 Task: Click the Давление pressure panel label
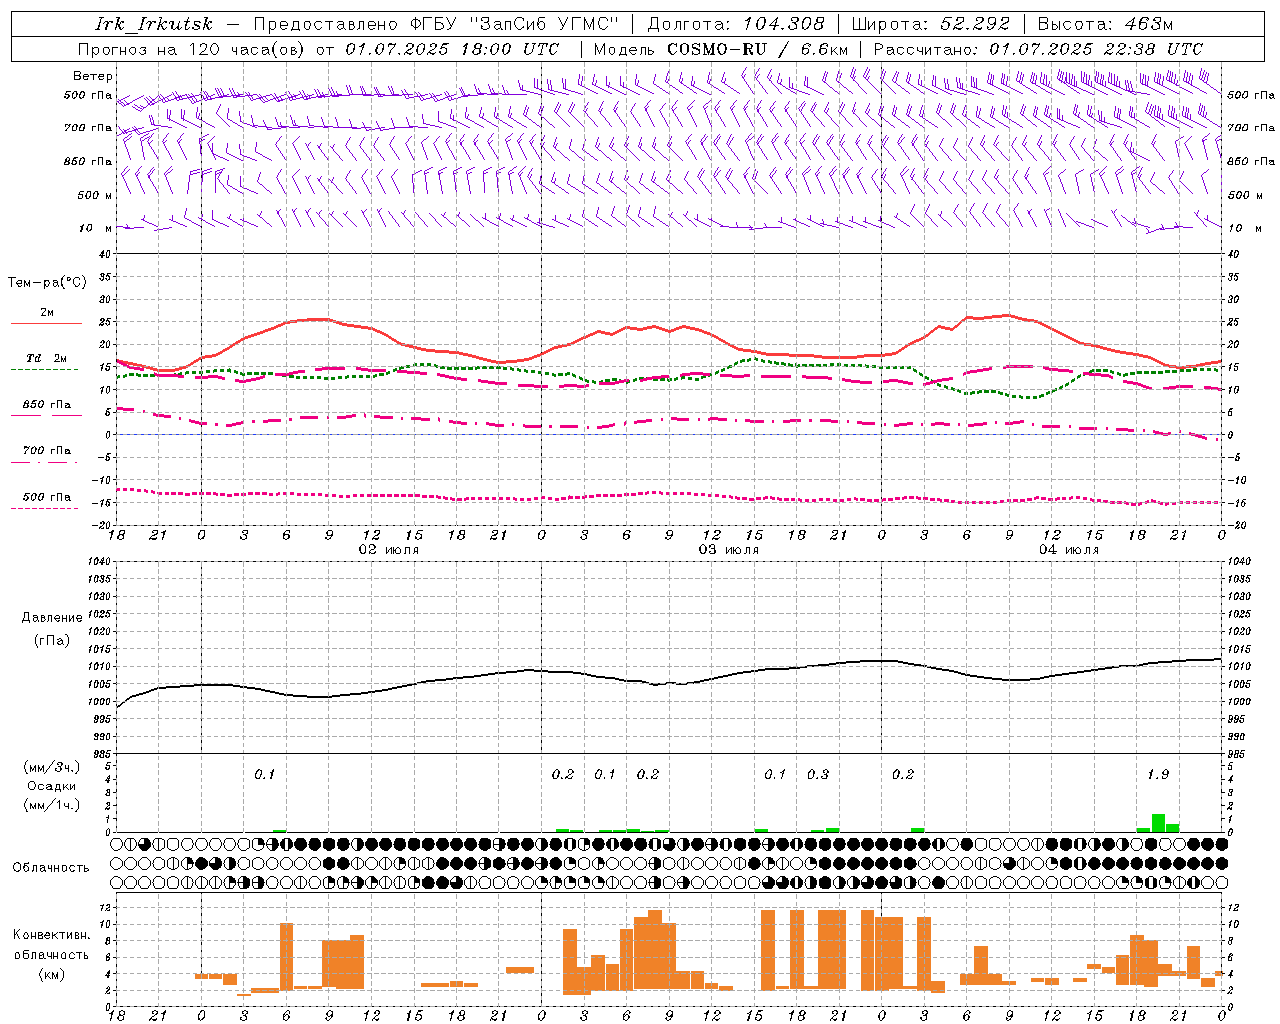tap(52, 618)
